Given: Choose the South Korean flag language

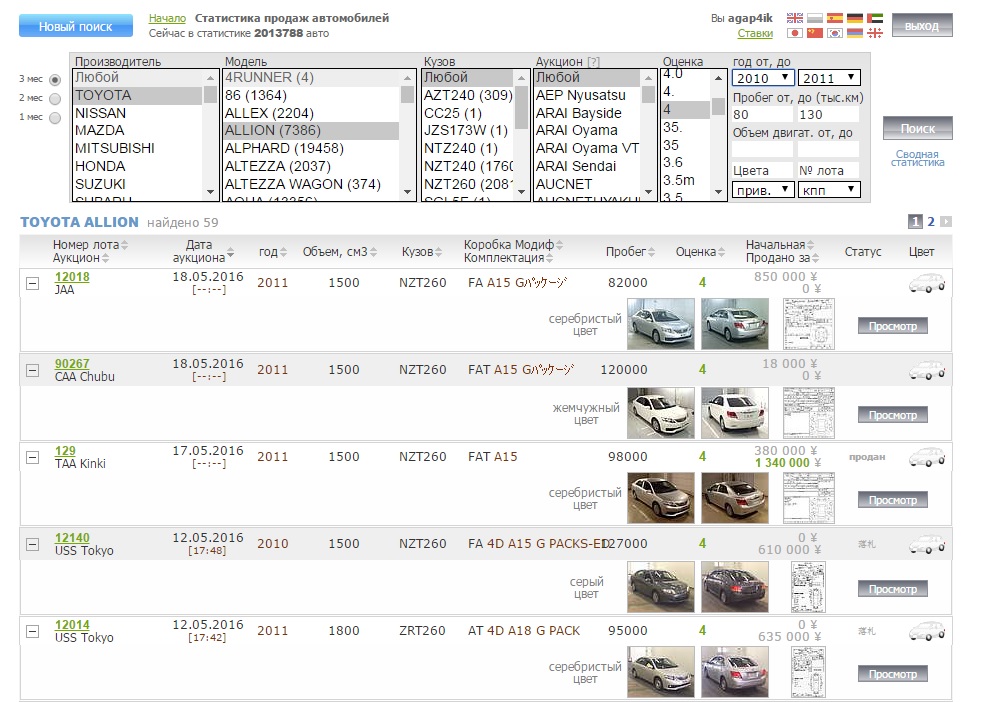Looking at the screenshot, I should click(834, 33).
